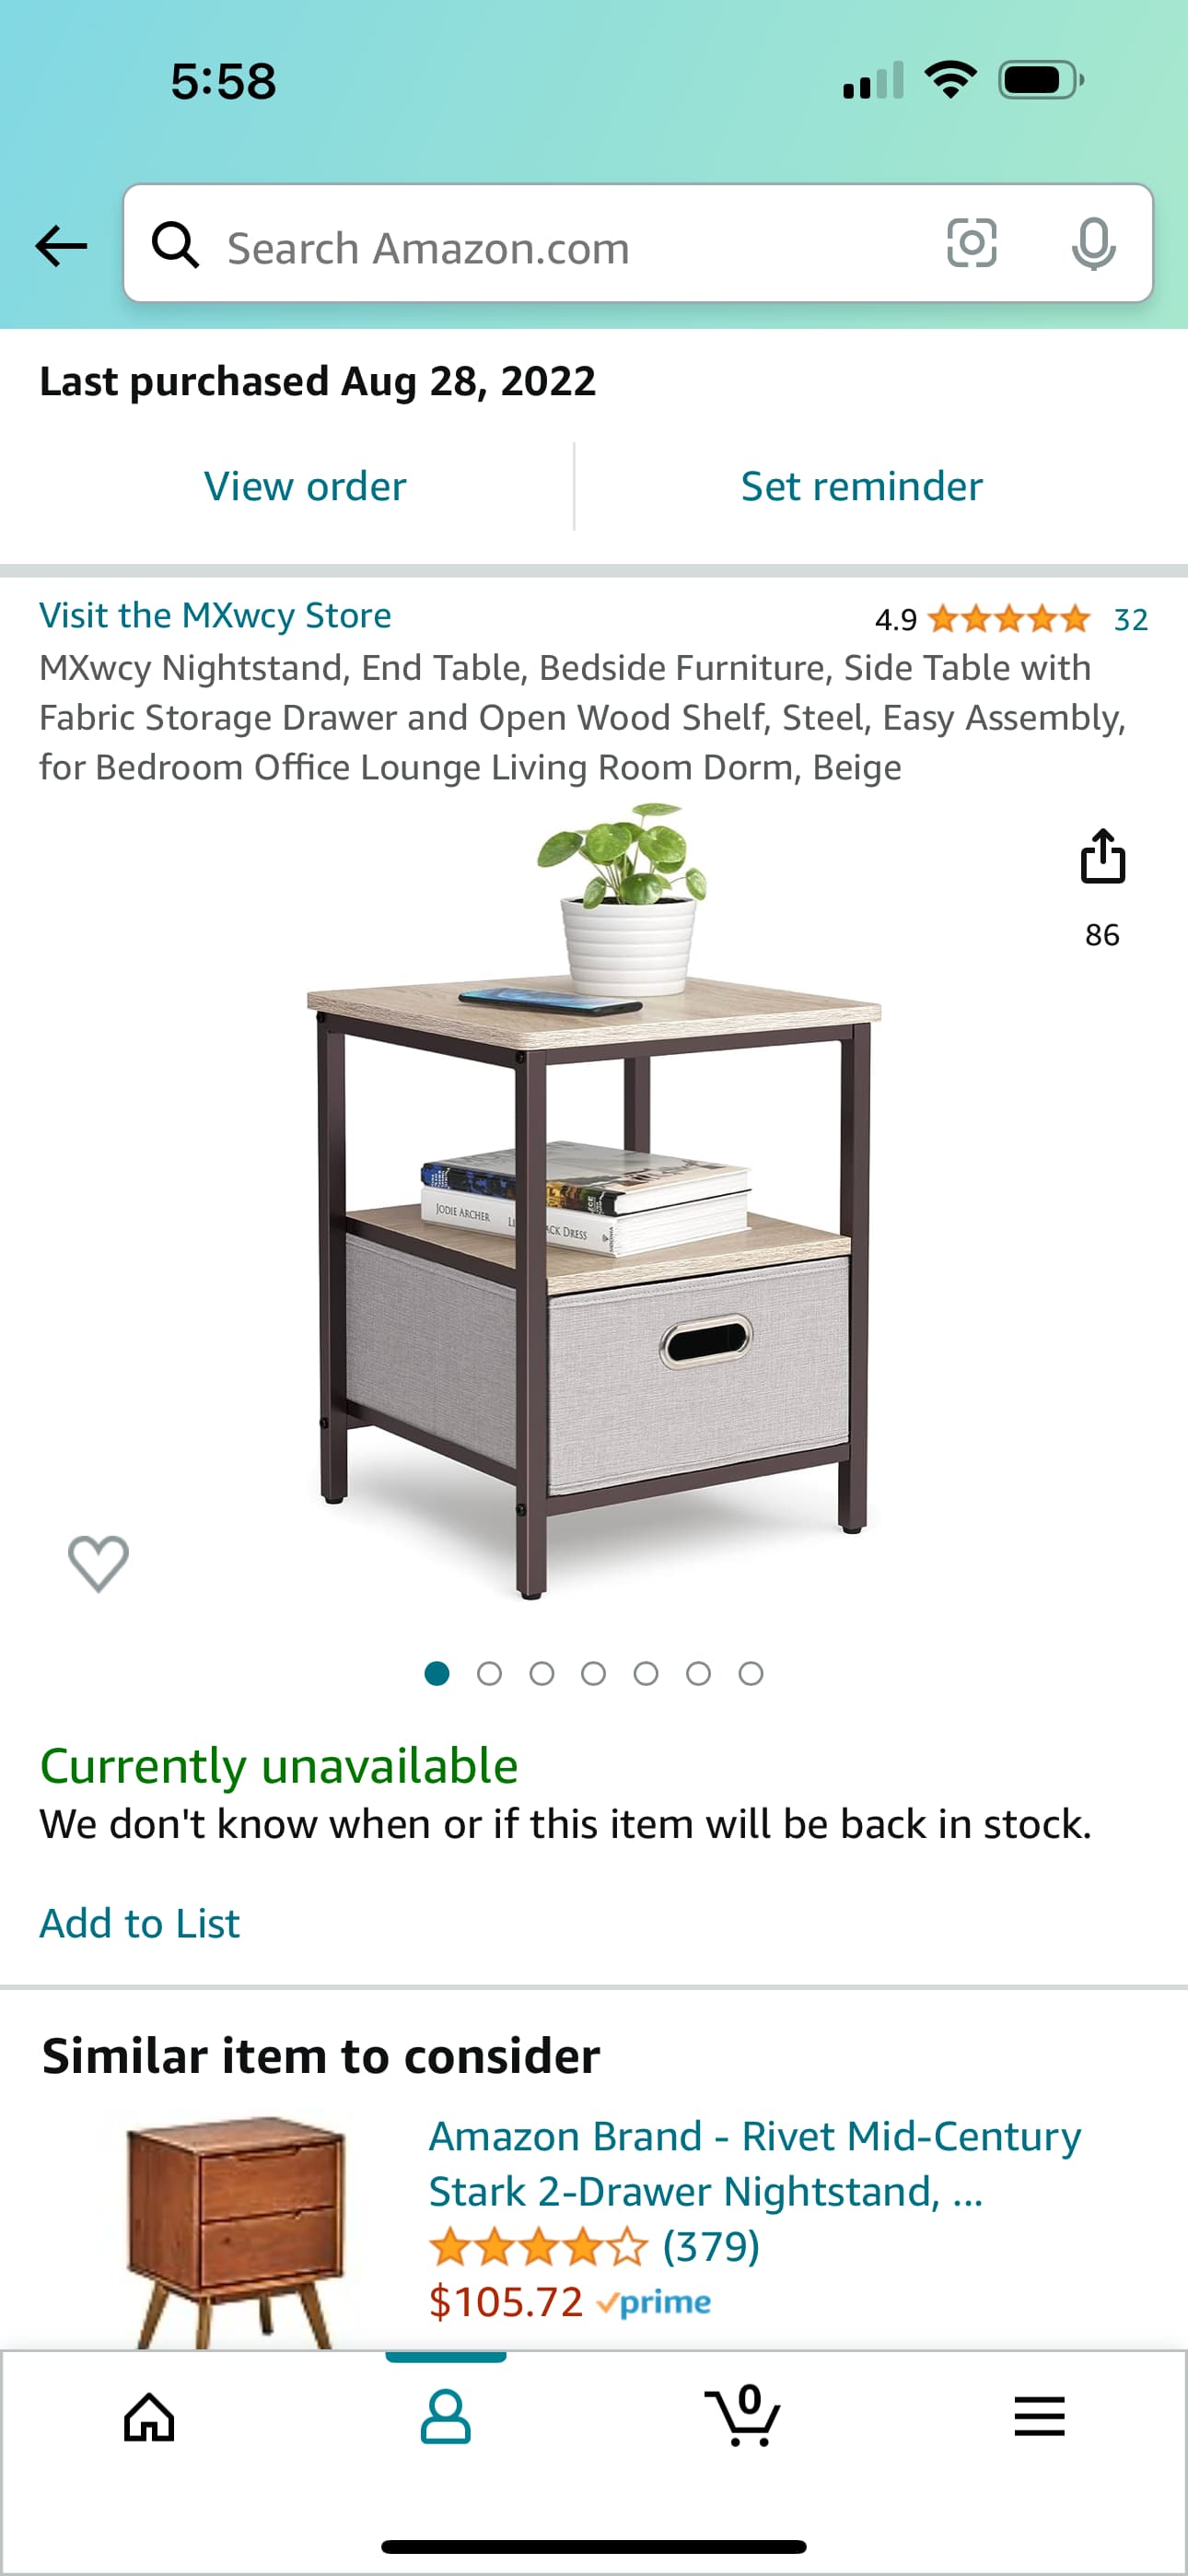1188x2576 pixels.
Task: Tap the heart wishlist icon
Action: click(98, 1562)
